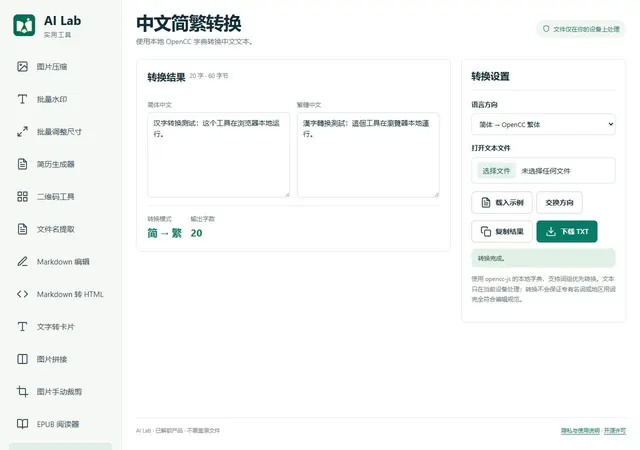Open the 开源许可 footer link
640x450 pixels.
click(x=615, y=430)
